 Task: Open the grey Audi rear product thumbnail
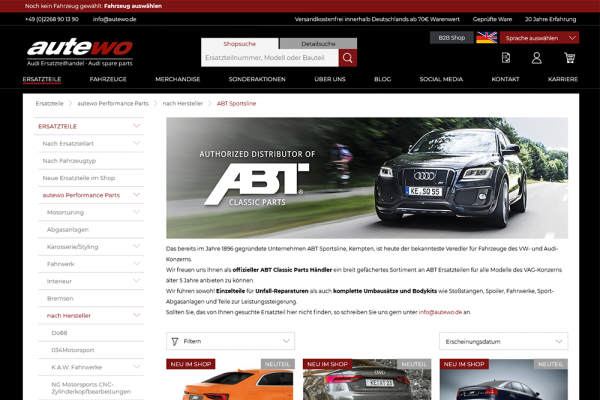pos(367,380)
